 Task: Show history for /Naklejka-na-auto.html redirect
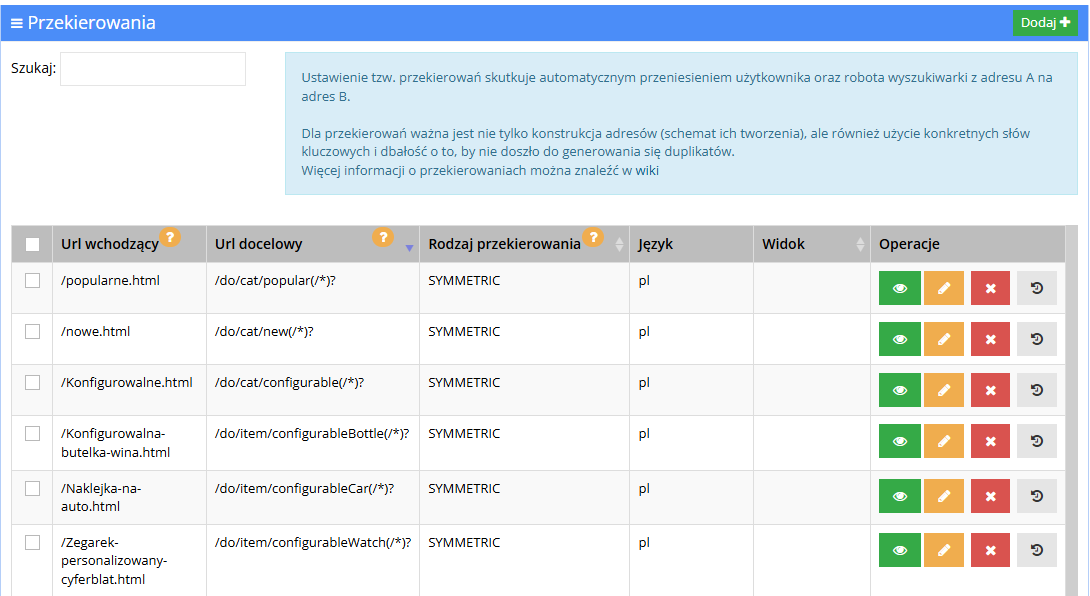coord(1036,496)
